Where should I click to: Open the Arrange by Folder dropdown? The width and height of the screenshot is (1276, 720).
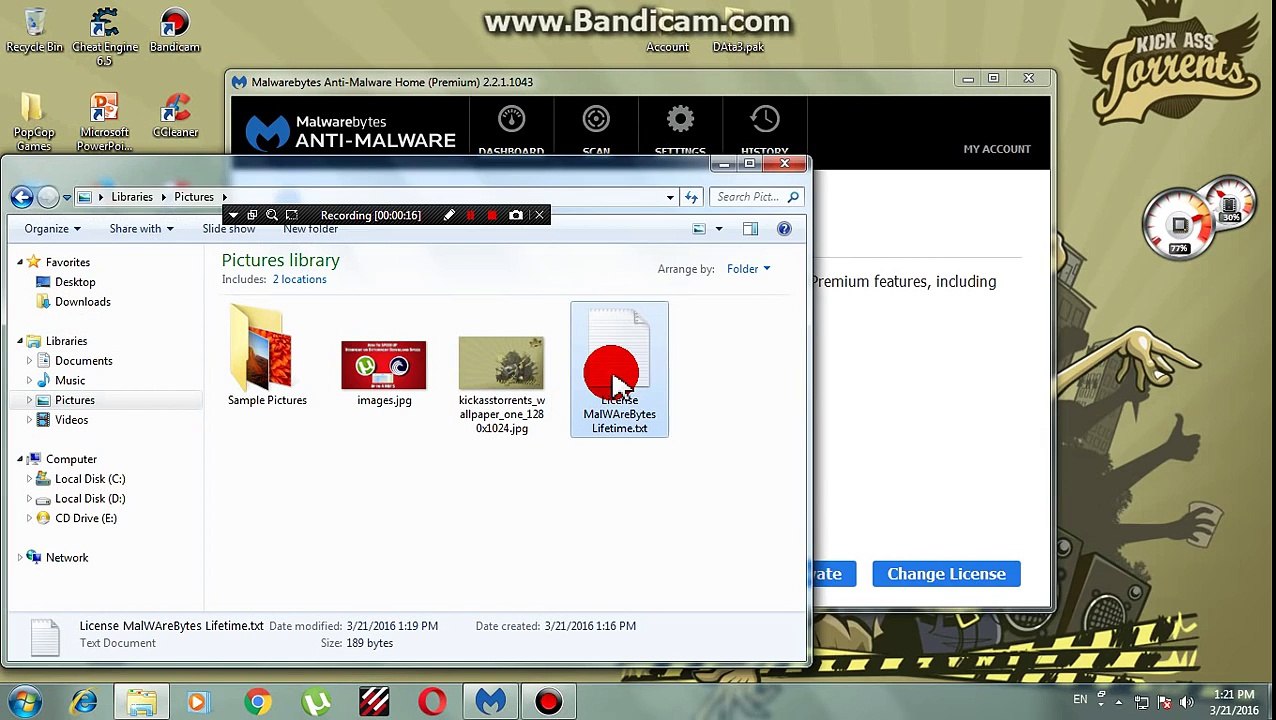748,269
